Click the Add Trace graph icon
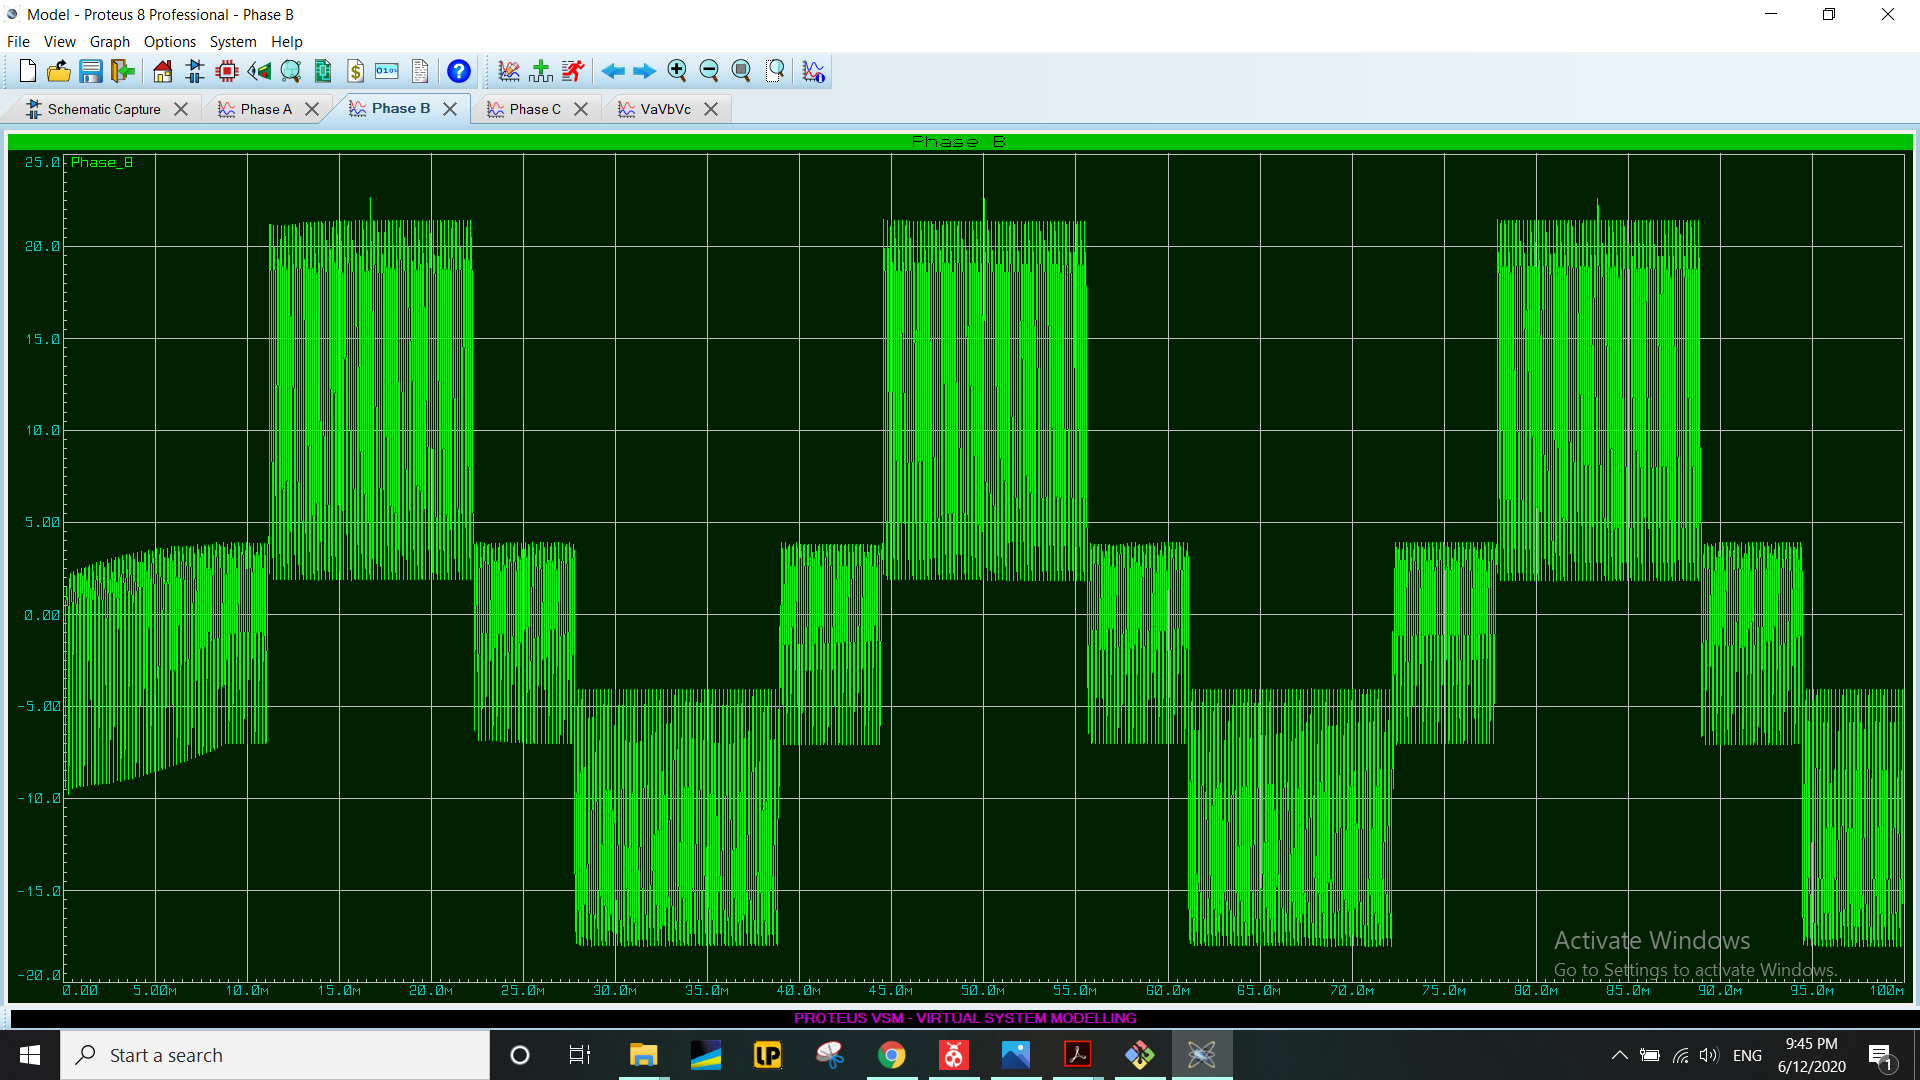This screenshot has width=1920, height=1080. [541, 71]
